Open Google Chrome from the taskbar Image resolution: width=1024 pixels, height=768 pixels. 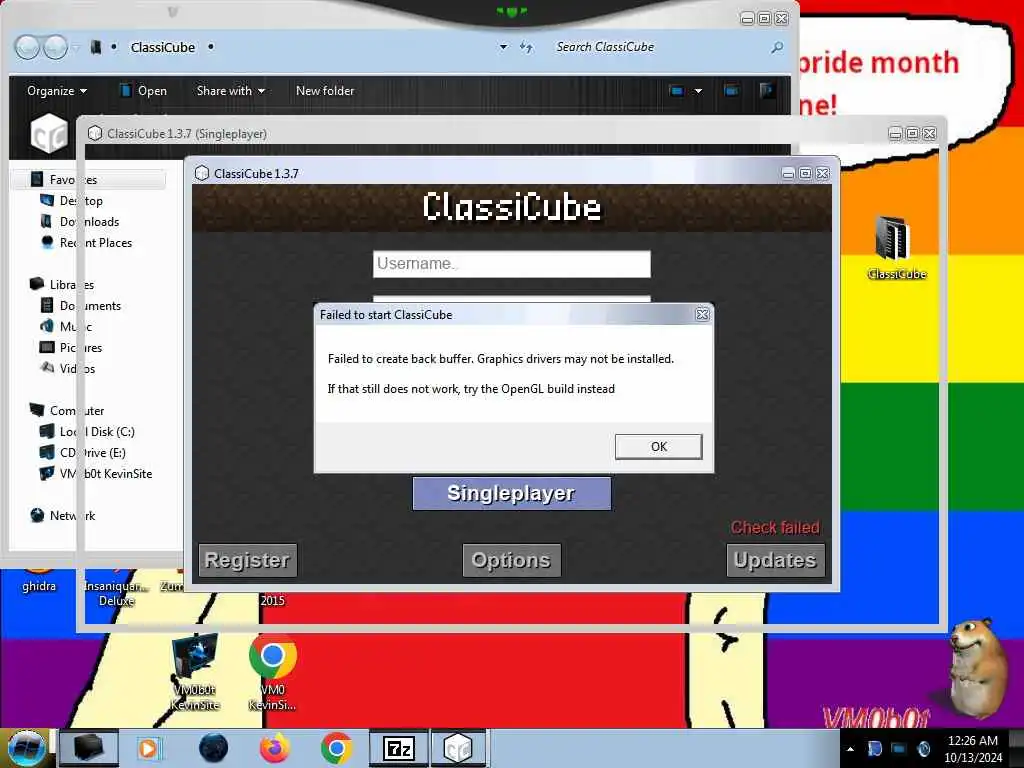pyautogui.click(x=336, y=748)
